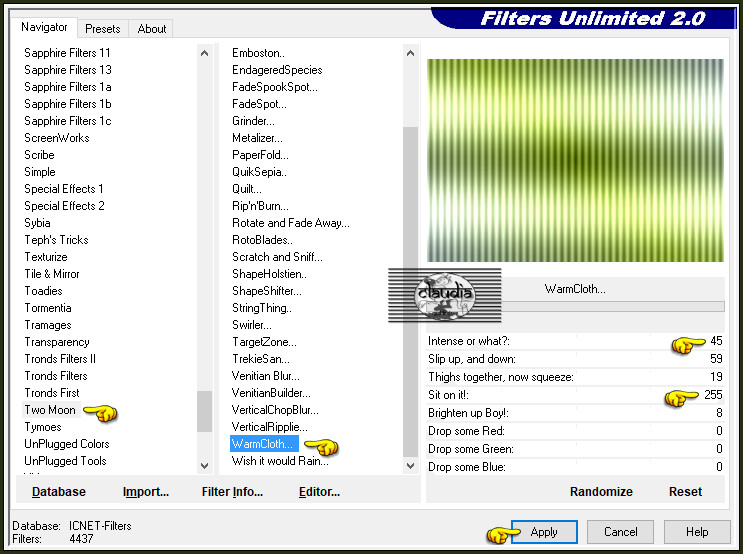This screenshot has width=743, height=554.
Task: Select Sybia category
Action: 37,223
